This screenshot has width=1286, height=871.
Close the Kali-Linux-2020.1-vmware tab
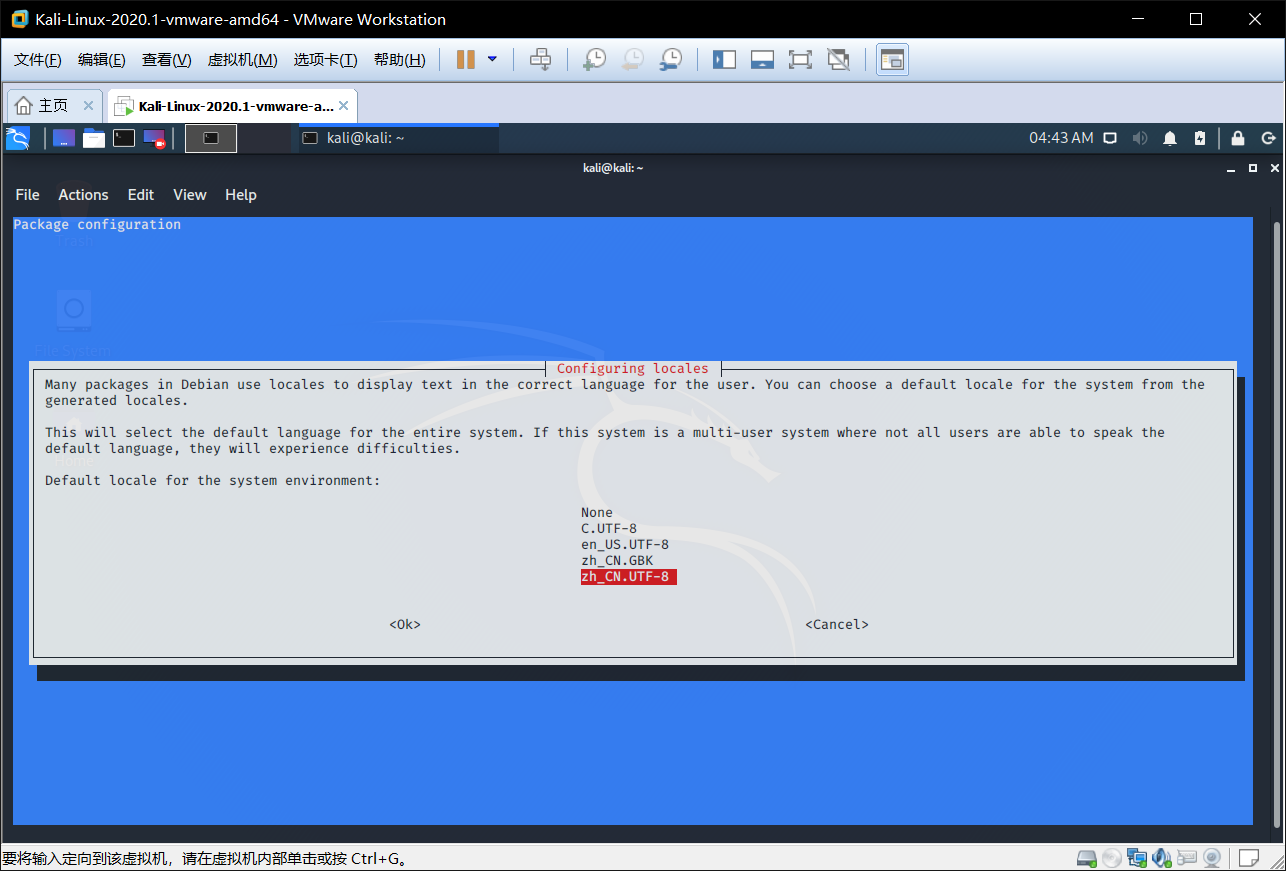pyautogui.click(x=344, y=106)
